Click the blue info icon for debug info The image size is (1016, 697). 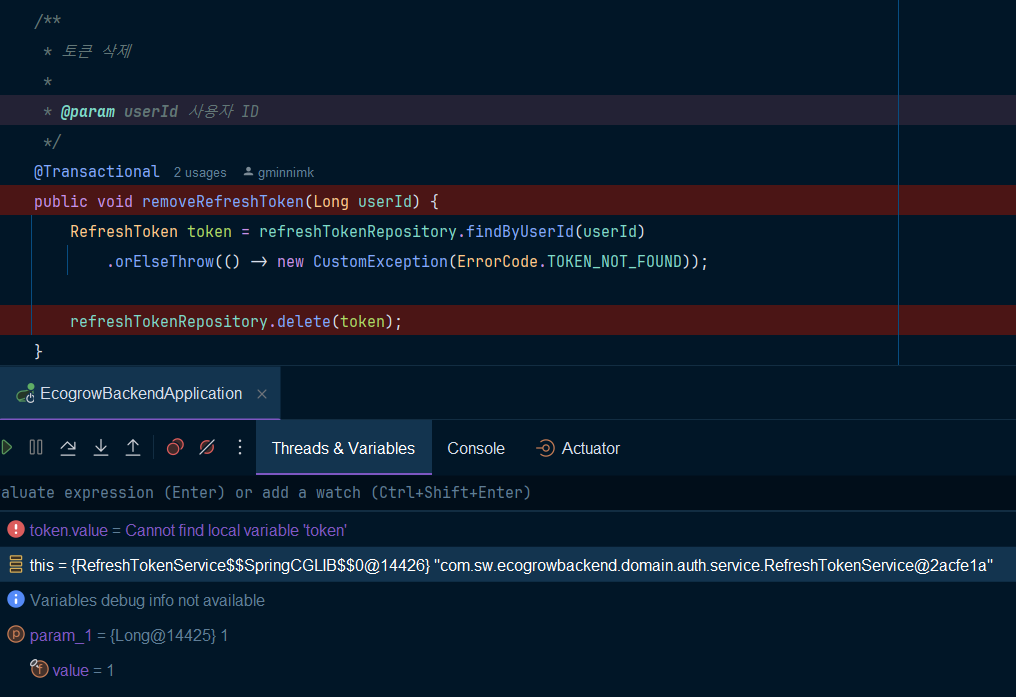(x=16, y=599)
